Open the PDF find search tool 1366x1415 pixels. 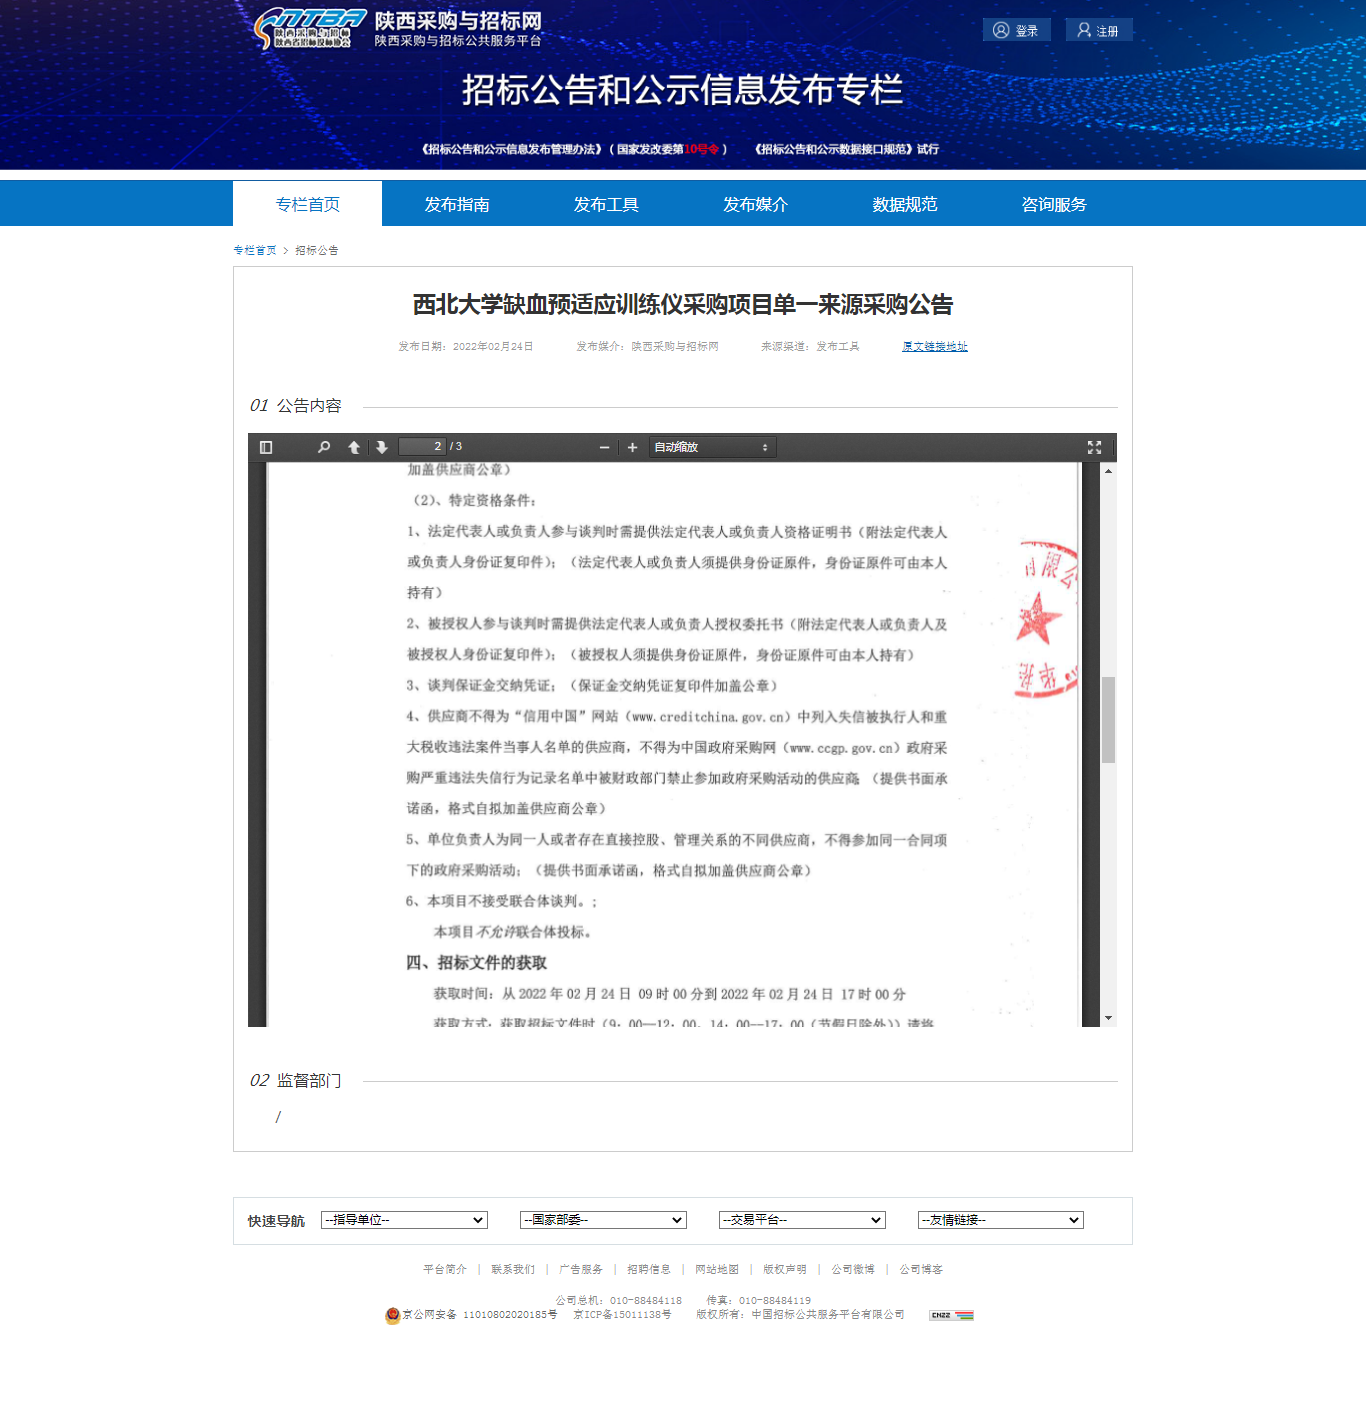[324, 447]
